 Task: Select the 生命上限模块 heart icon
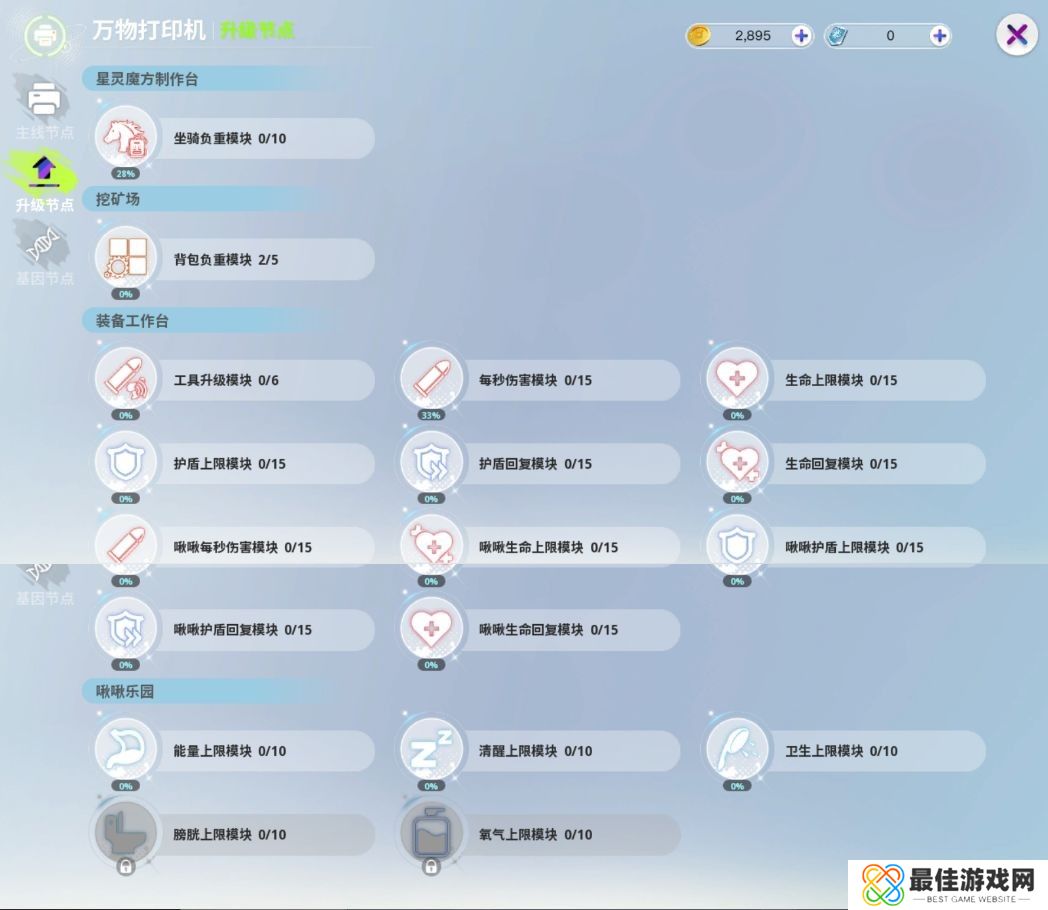click(x=737, y=380)
